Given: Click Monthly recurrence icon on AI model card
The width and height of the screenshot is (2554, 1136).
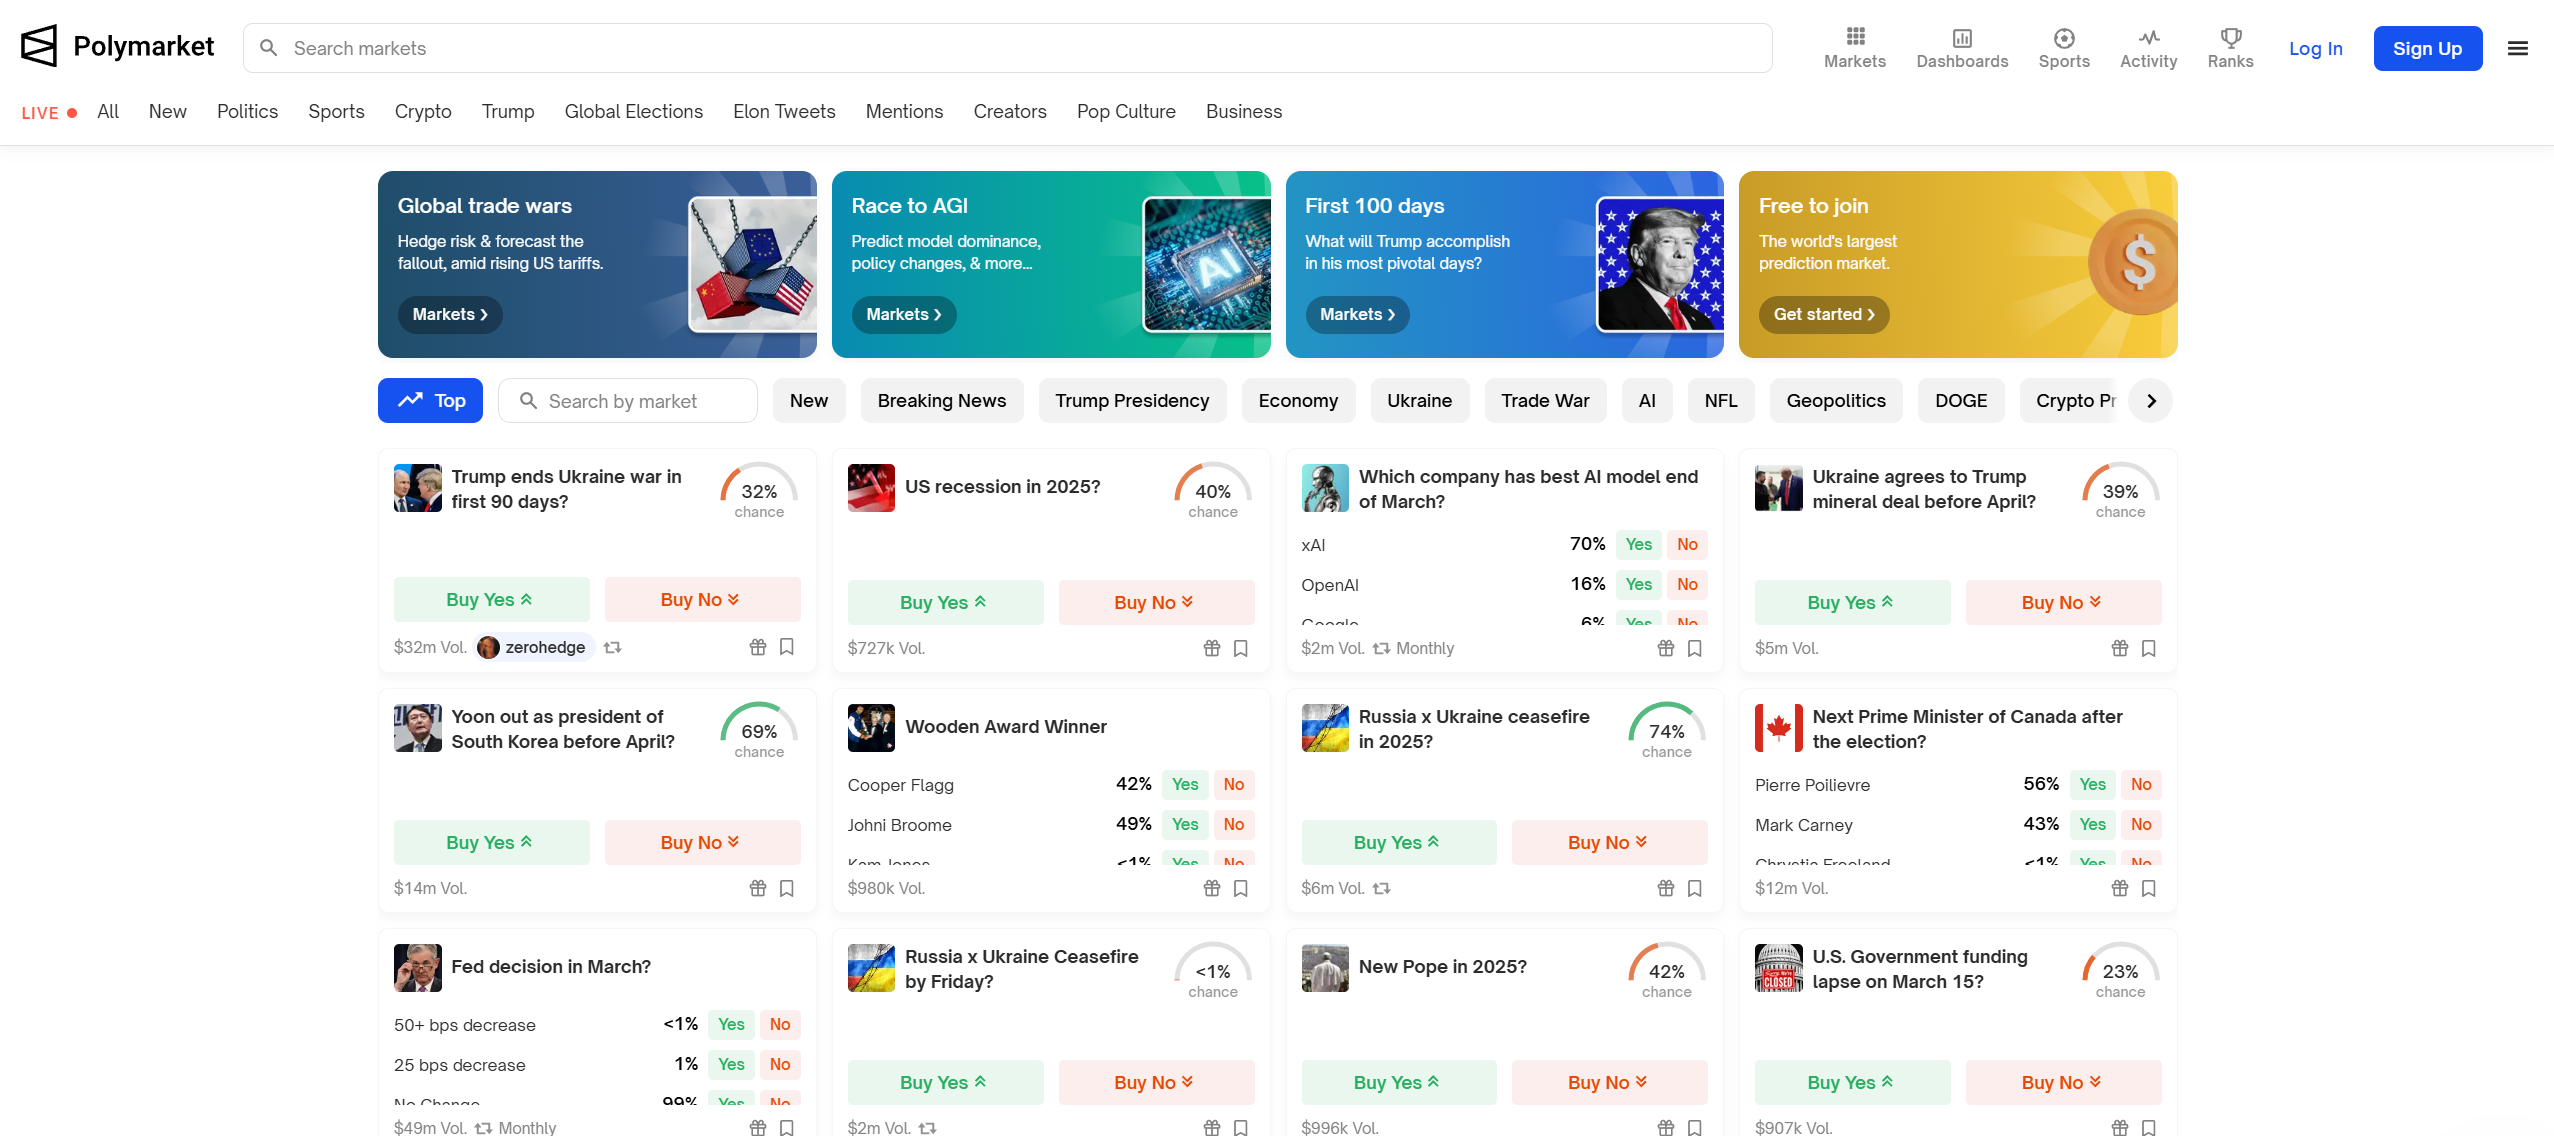Looking at the screenshot, I should tap(1382, 648).
